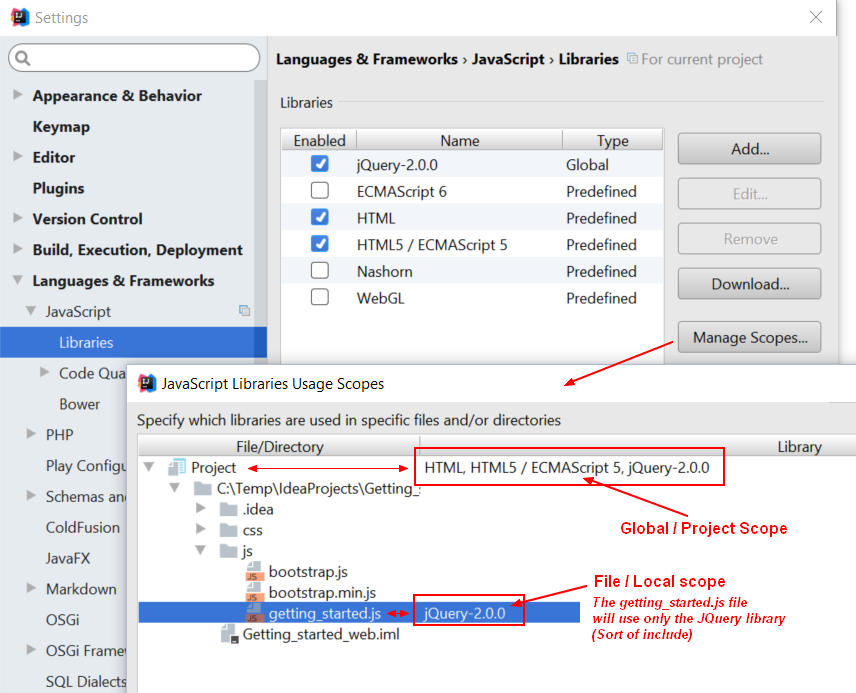
Task: Enable the WebGL library checkbox
Action: 319,298
